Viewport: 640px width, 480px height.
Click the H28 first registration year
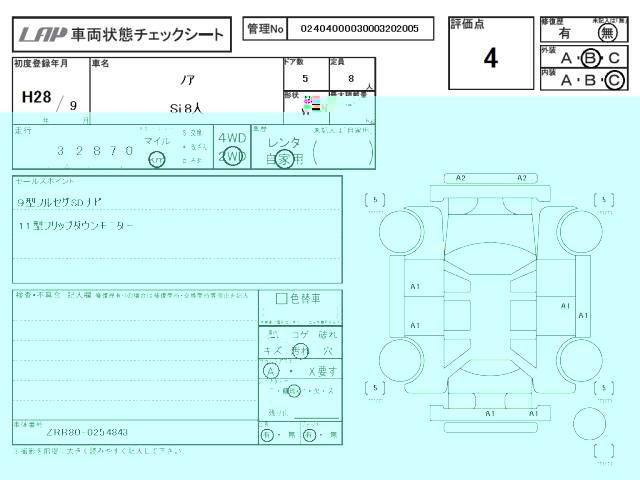pyautogui.click(x=35, y=97)
